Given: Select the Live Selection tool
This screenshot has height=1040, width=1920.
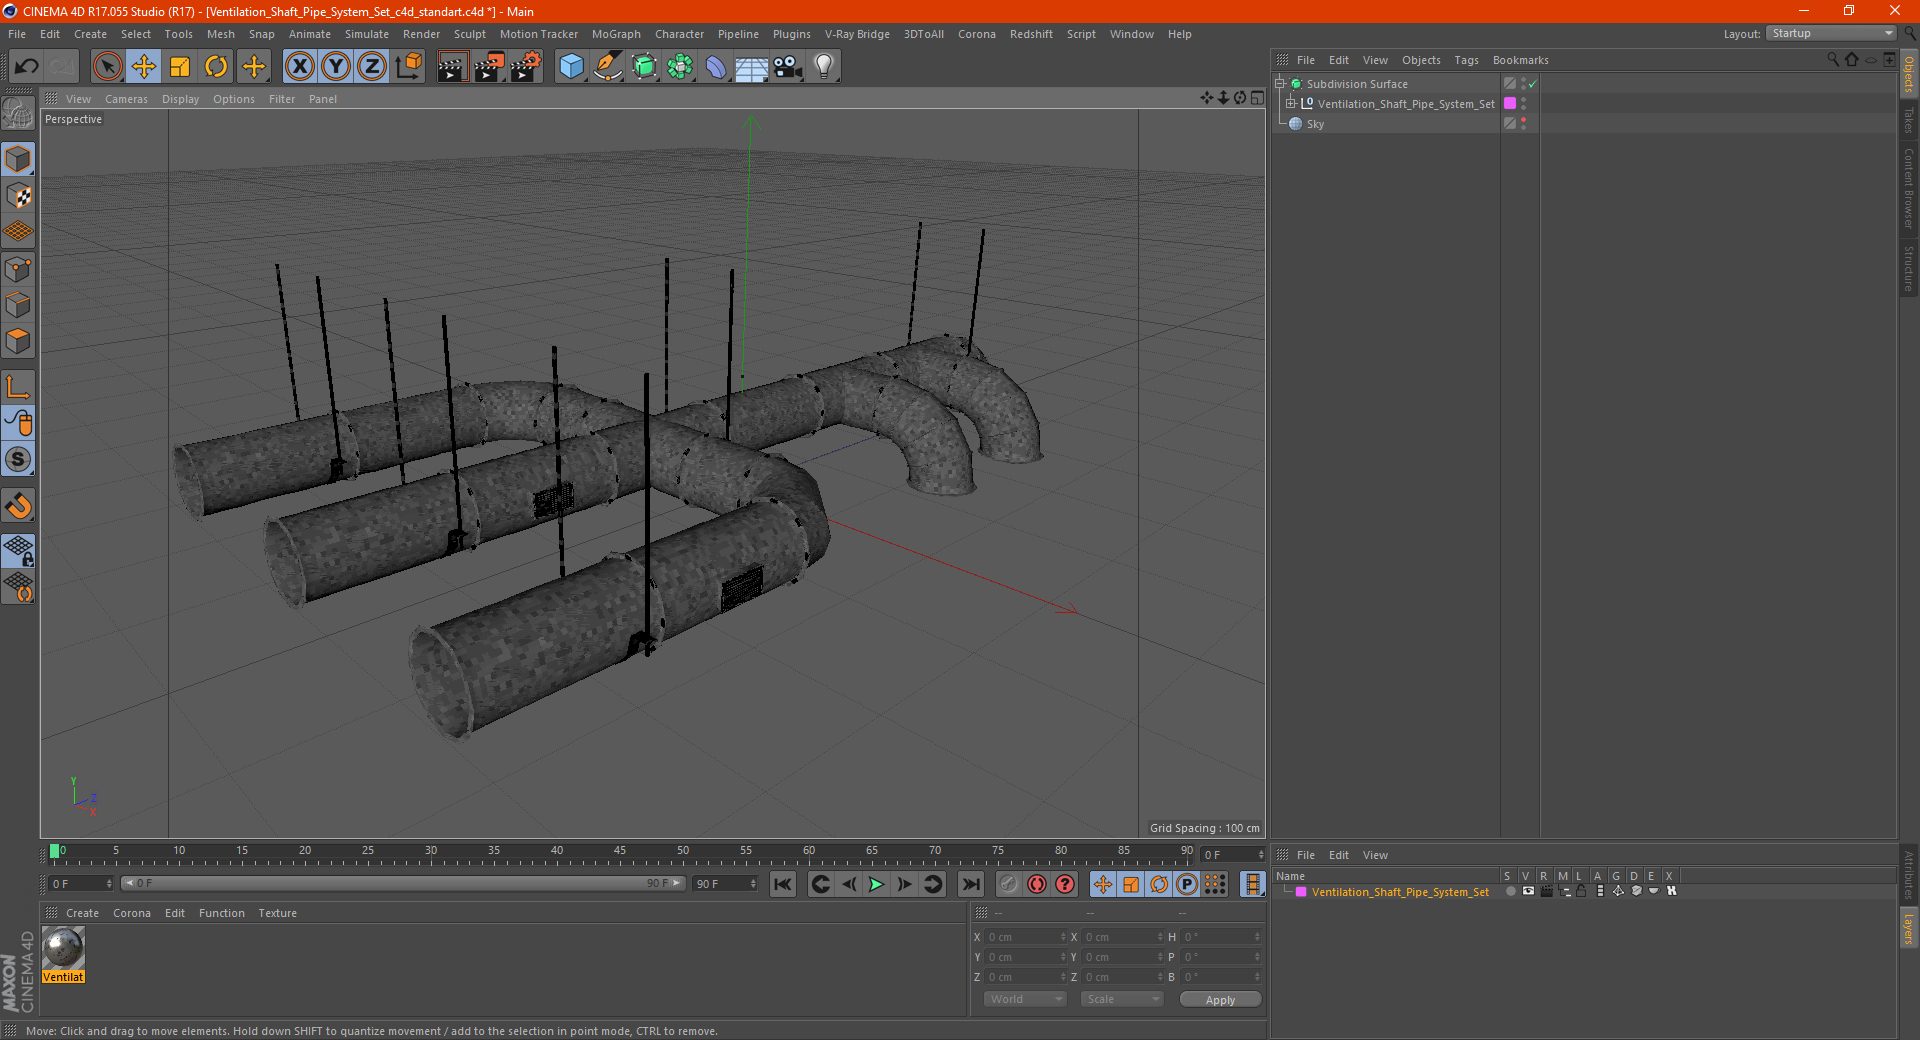Looking at the screenshot, I should 107,67.
